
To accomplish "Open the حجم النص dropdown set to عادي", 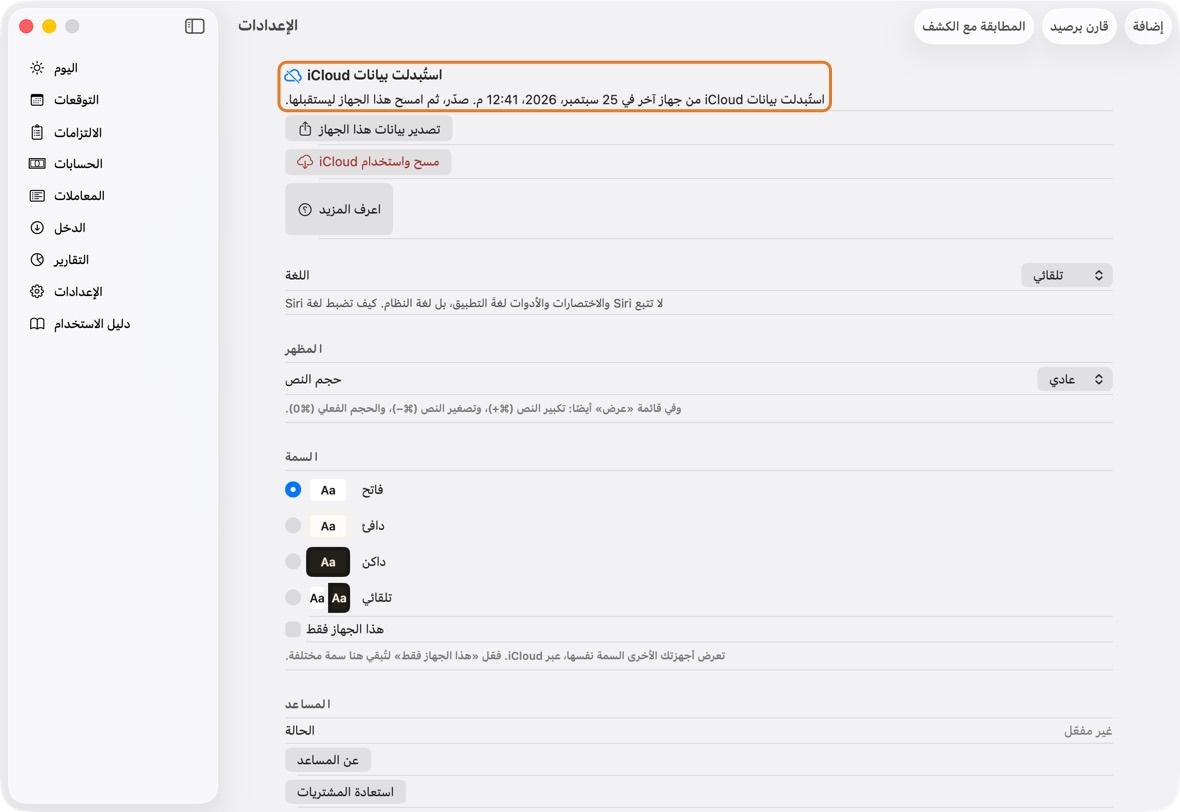I will click(1075, 379).
